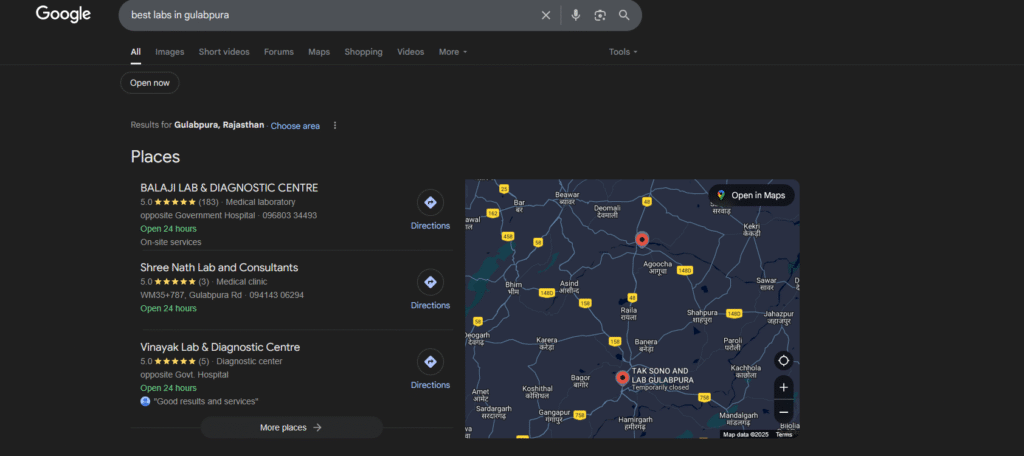Clear the search query with X icon
Screen dimensions: 1024x456
click(x=546, y=15)
